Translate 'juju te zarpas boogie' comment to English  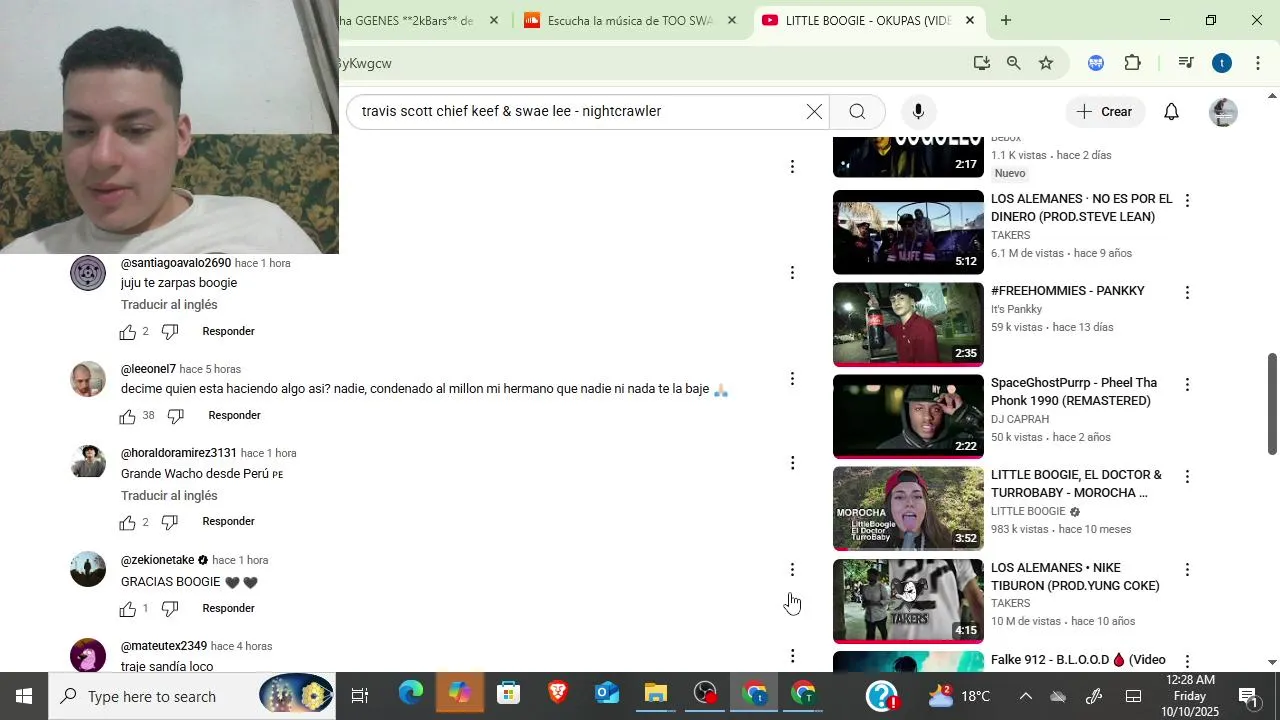point(169,305)
